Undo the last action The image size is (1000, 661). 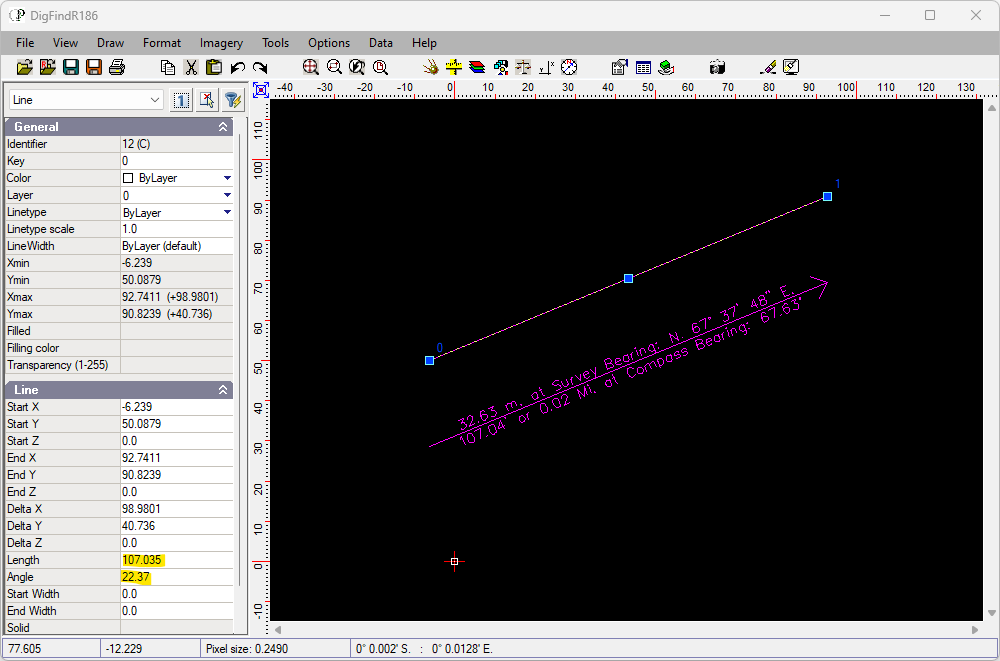237,67
